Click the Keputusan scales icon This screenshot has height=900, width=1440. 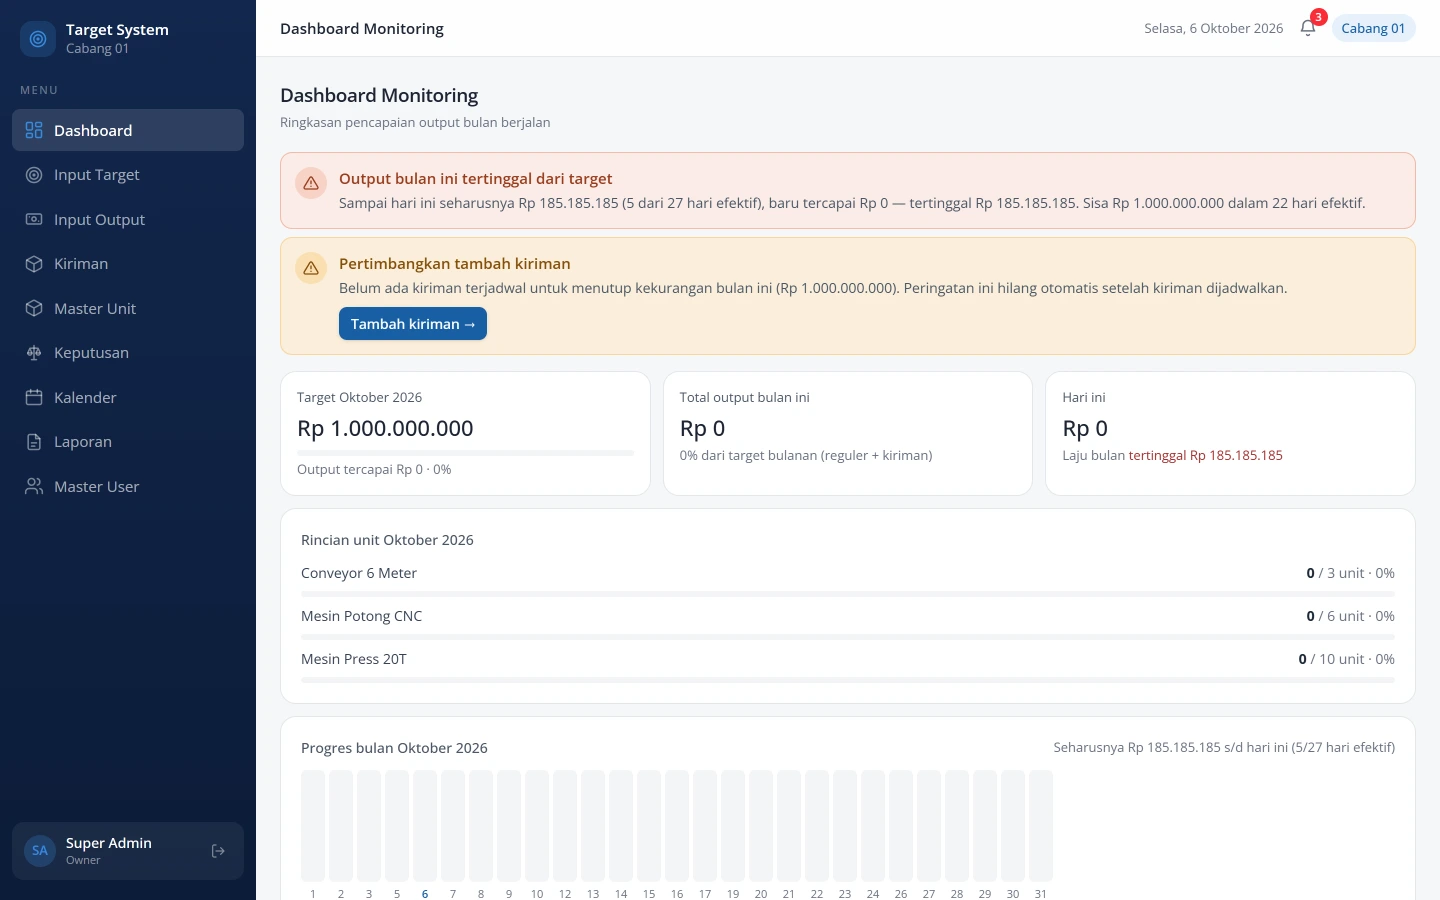click(34, 353)
